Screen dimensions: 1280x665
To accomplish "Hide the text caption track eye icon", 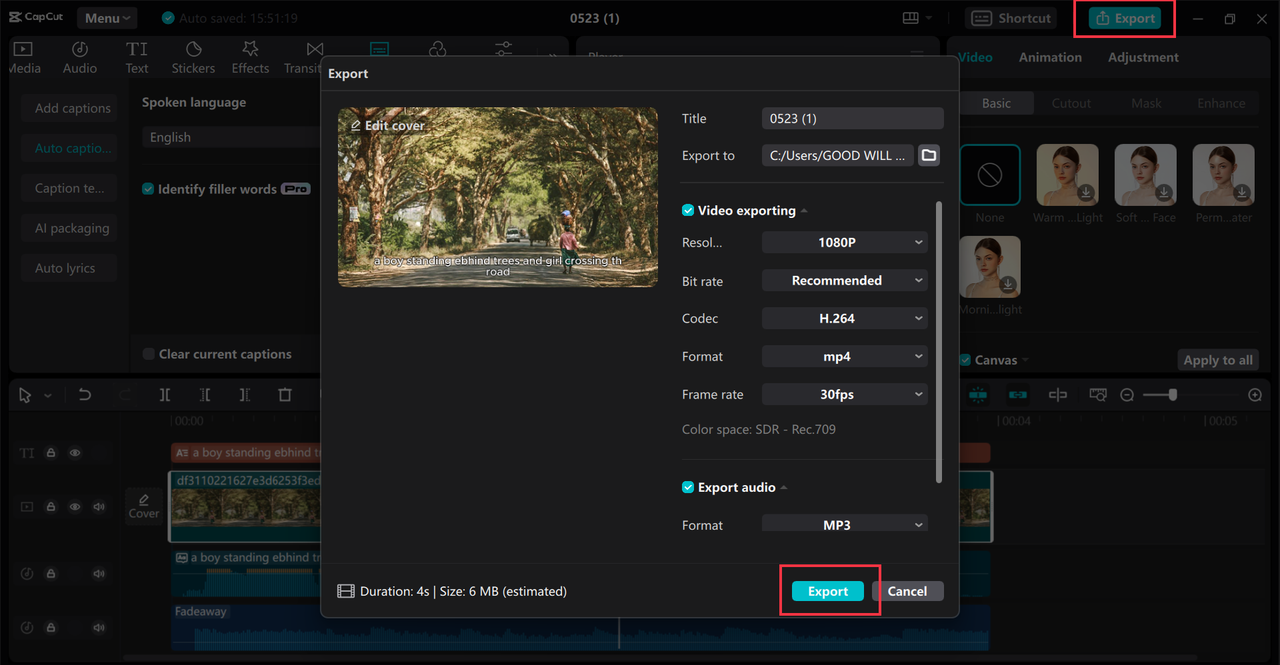I will pos(75,453).
